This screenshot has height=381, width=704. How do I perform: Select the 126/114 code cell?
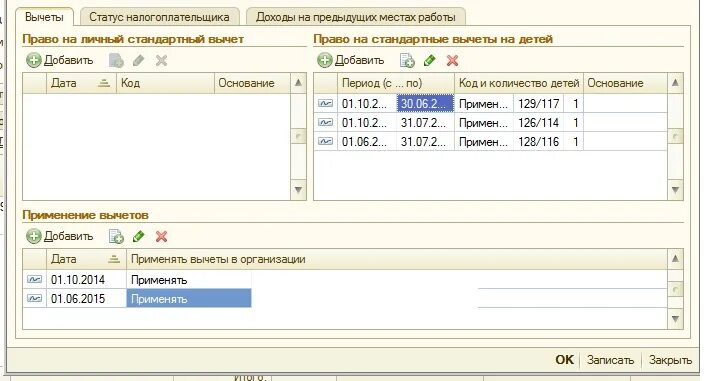pos(538,123)
